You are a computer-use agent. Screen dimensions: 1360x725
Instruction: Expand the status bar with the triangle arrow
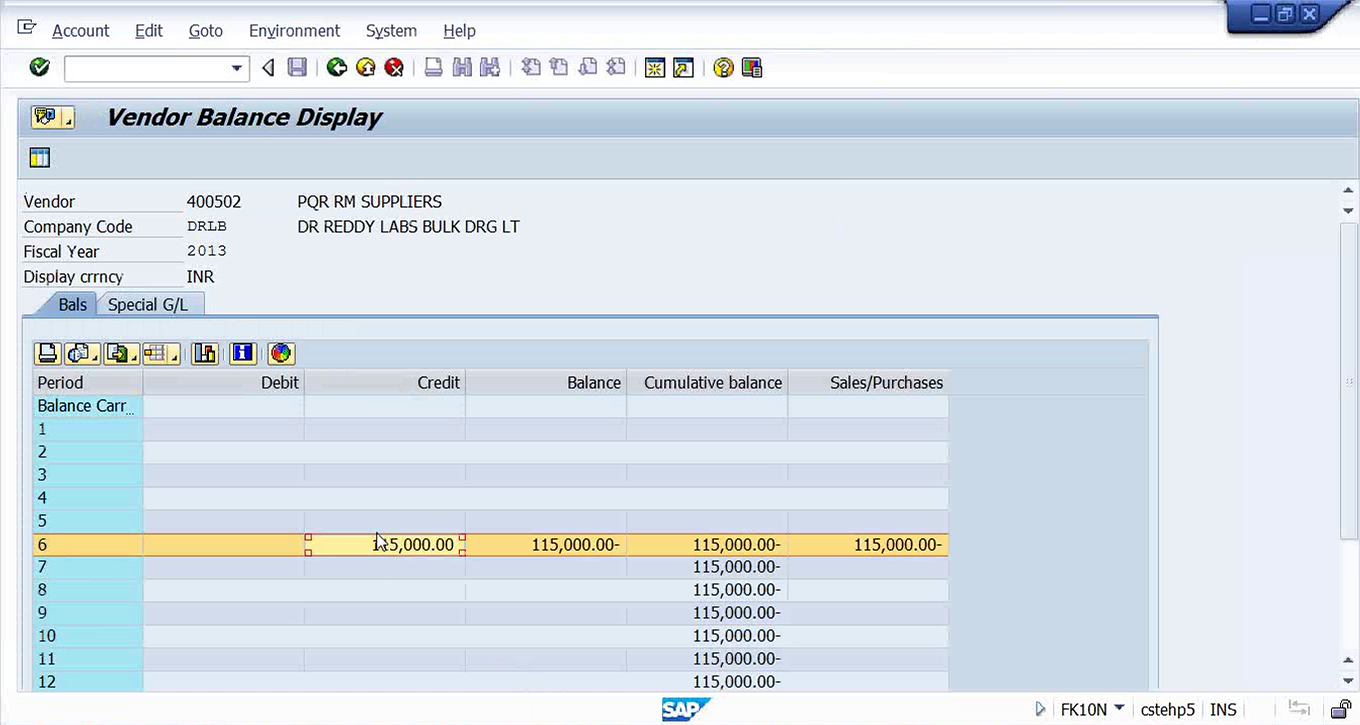point(1041,709)
